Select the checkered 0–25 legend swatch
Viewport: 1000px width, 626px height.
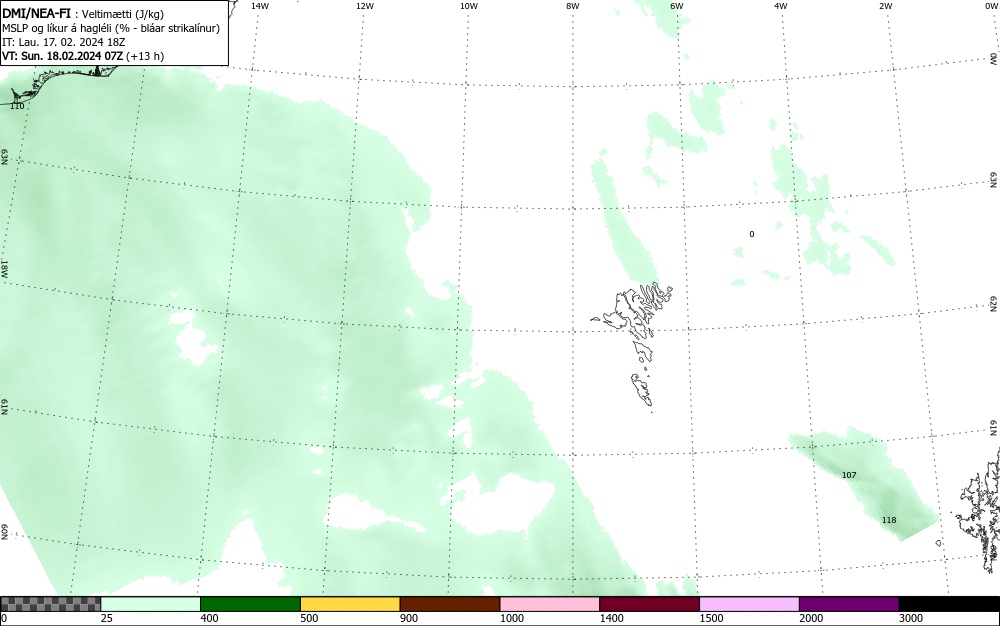(x=51, y=604)
